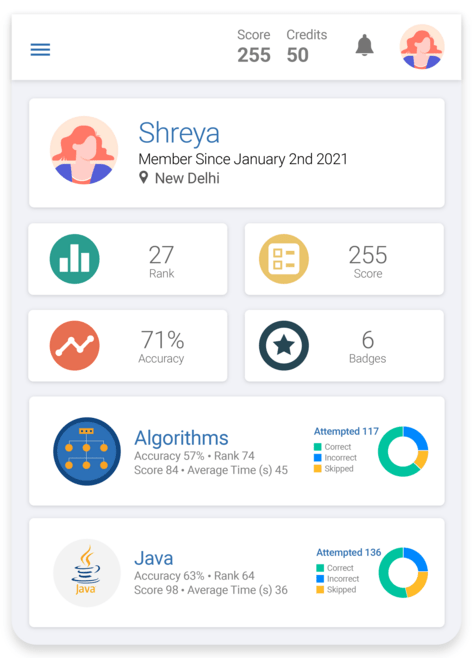
Task: Click the notification bell icon
Action: pos(364,45)
